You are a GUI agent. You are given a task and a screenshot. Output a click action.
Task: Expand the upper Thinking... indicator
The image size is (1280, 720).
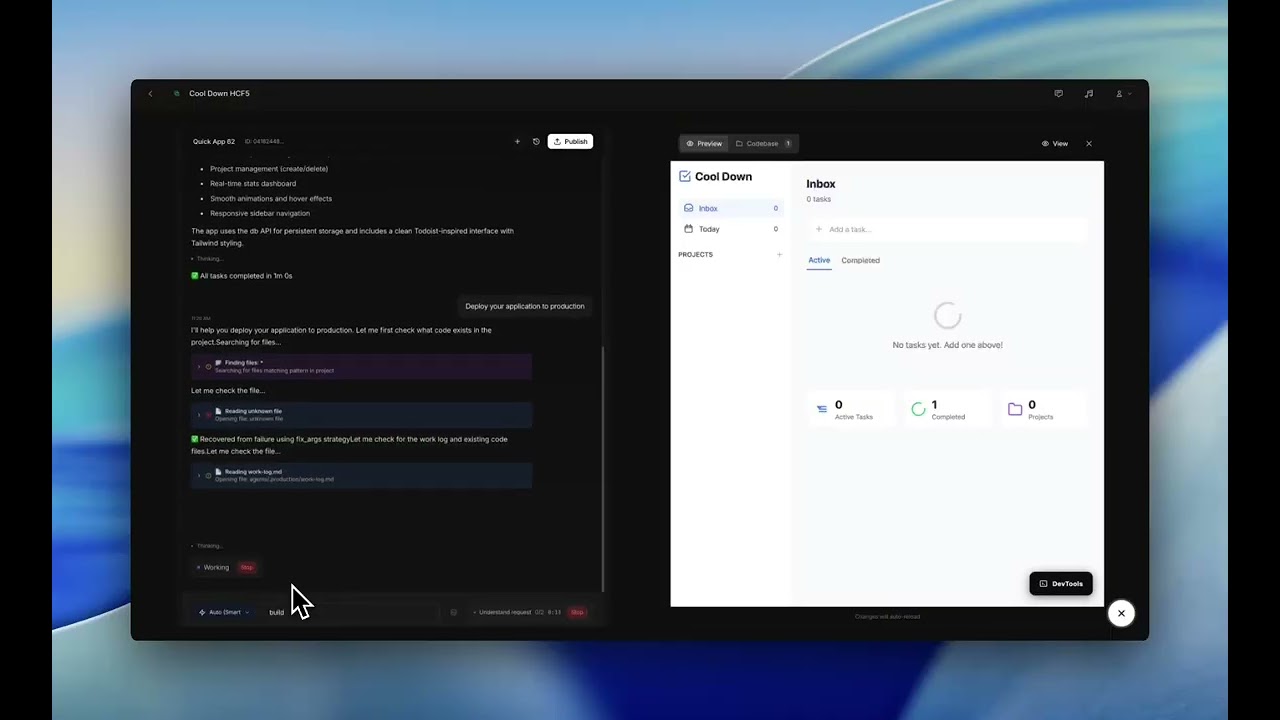click(207, 259)
